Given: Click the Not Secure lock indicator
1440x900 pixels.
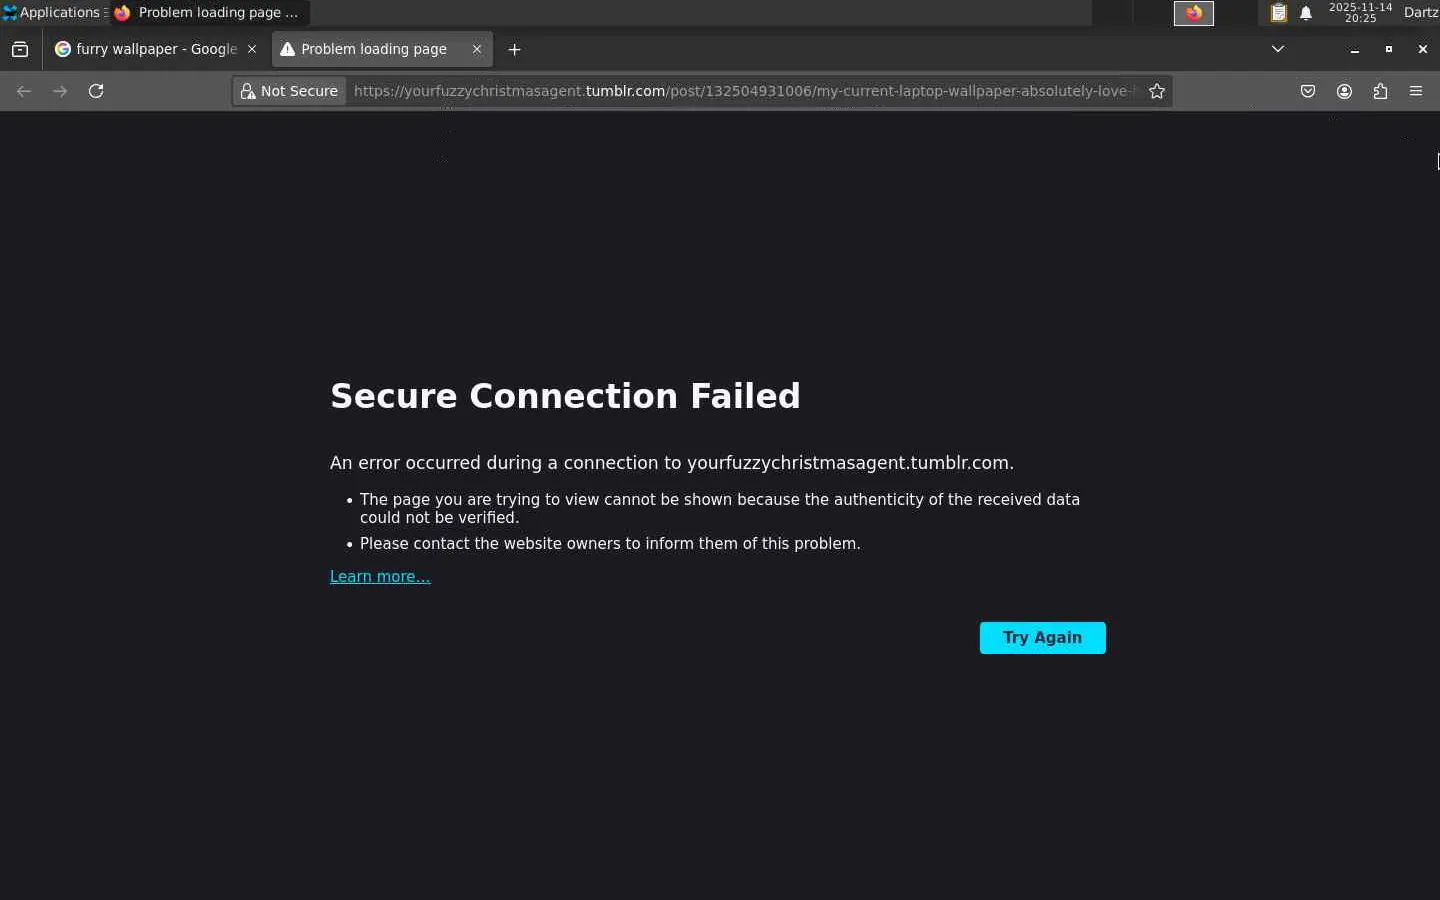Looking at the screenshot, I should pyautogui.click(x=289, y=91).
